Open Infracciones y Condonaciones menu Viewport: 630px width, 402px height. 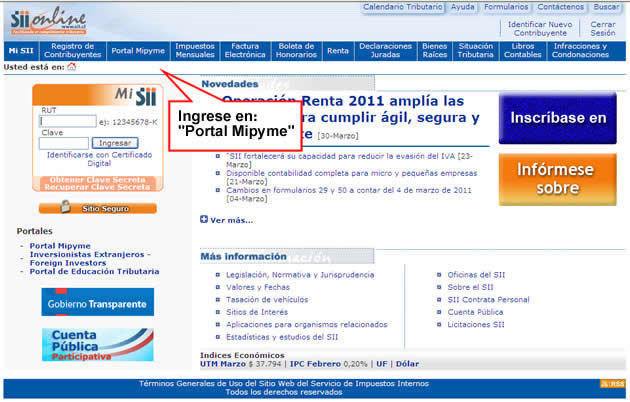tap(581, 51)
